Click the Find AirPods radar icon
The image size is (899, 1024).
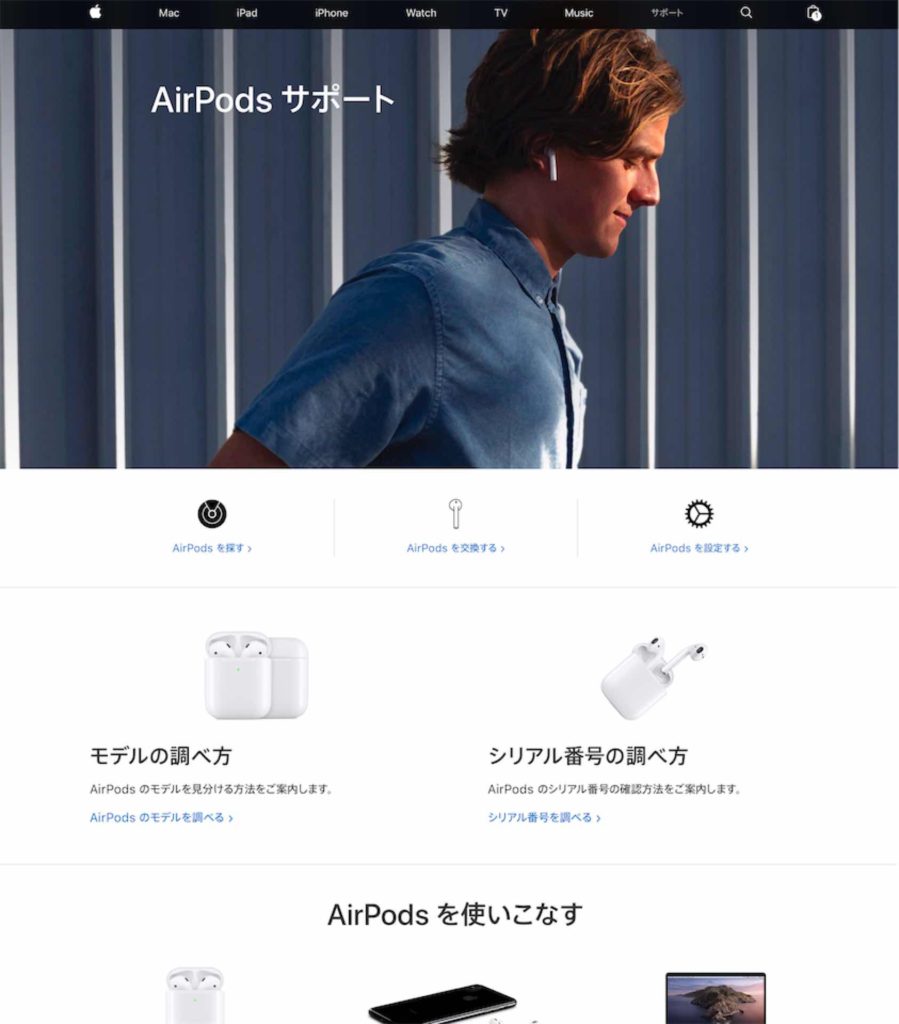[212, 514]
